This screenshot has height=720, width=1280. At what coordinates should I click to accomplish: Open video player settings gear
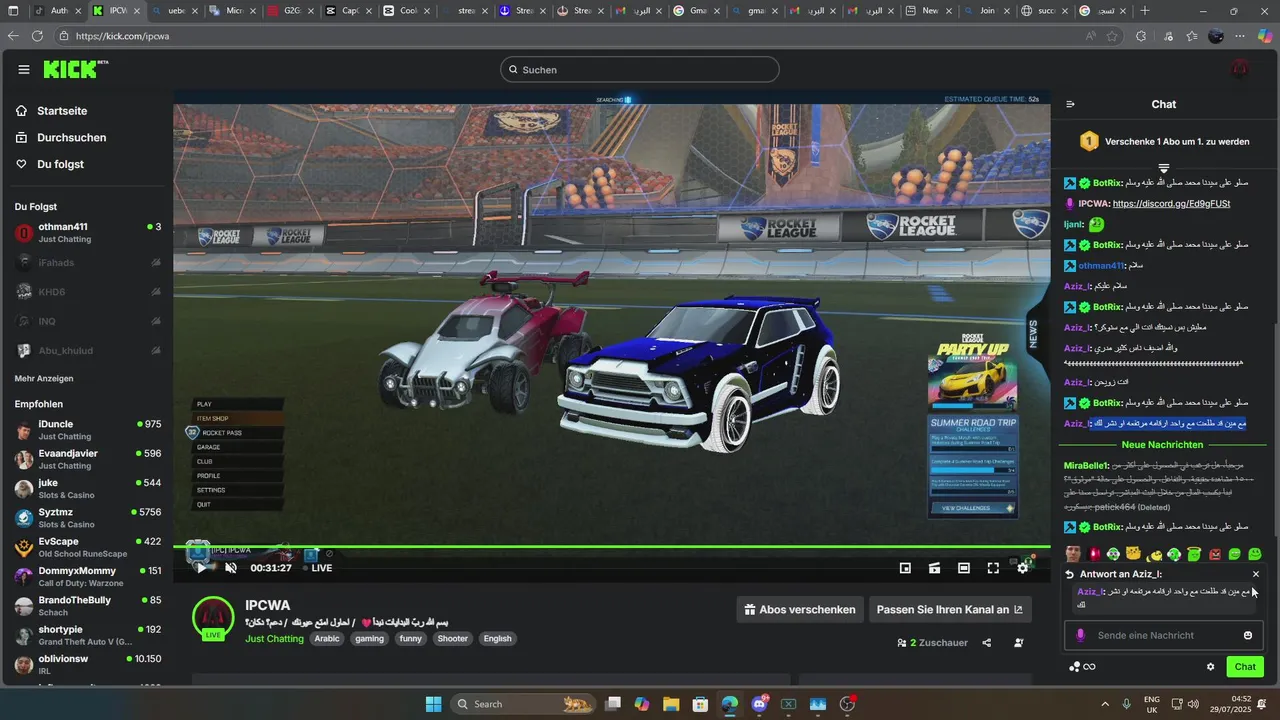point(1023,568)
